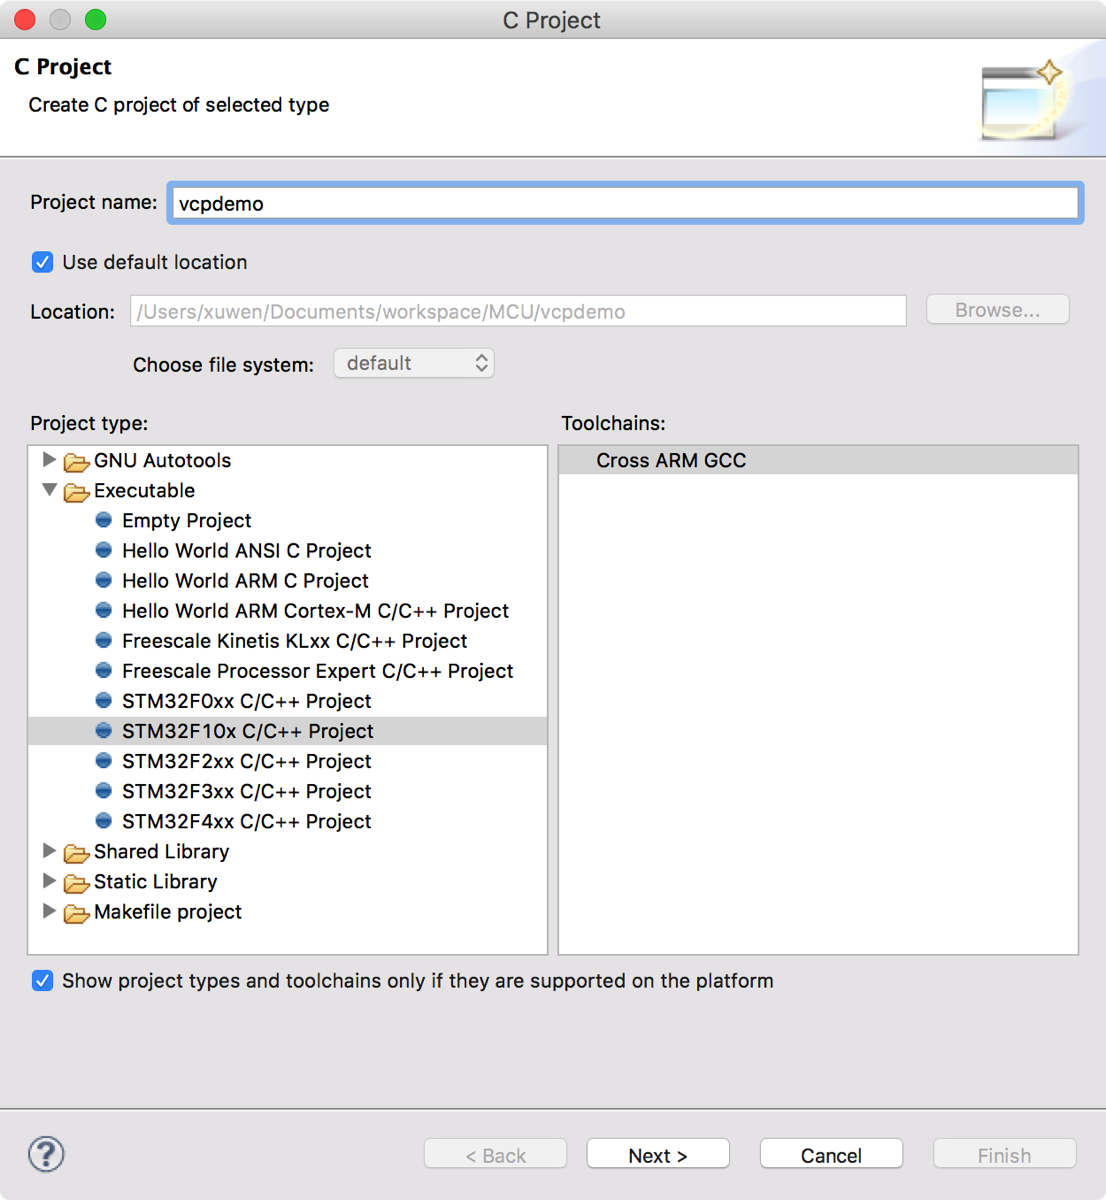
Task: Click the Next > button
Action: (x=658, y=1155)
